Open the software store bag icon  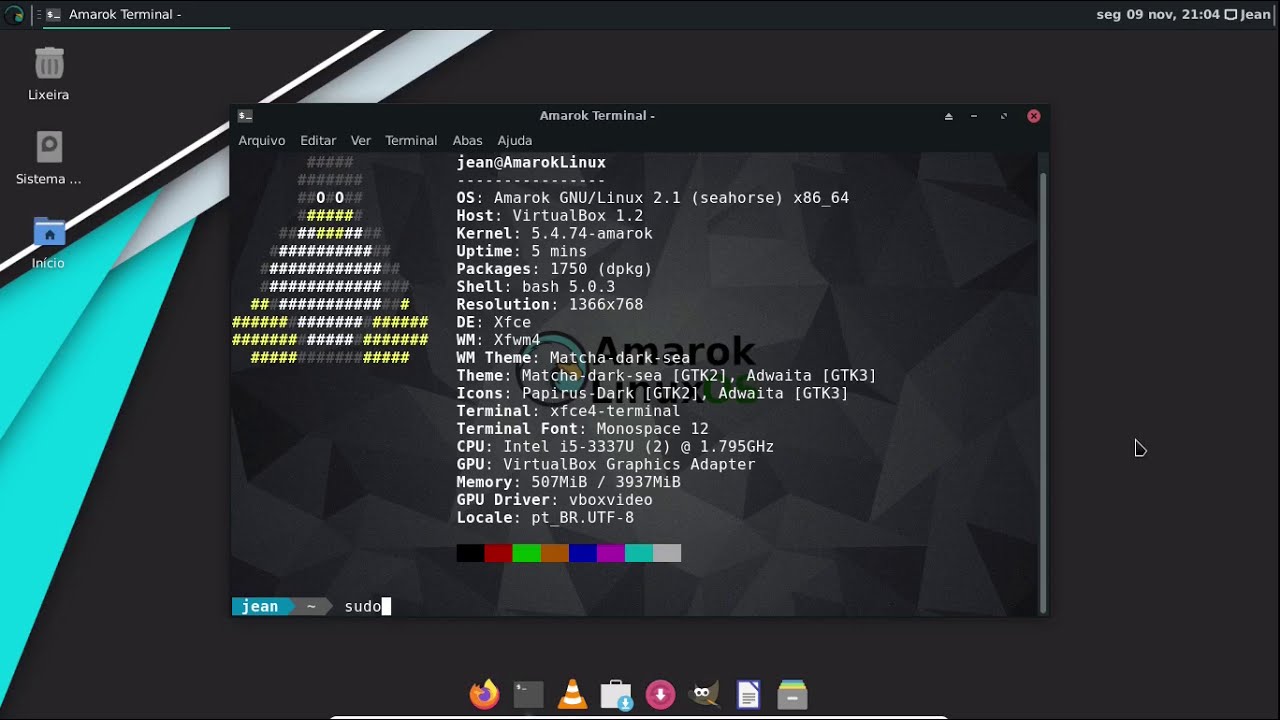[616, 694]
